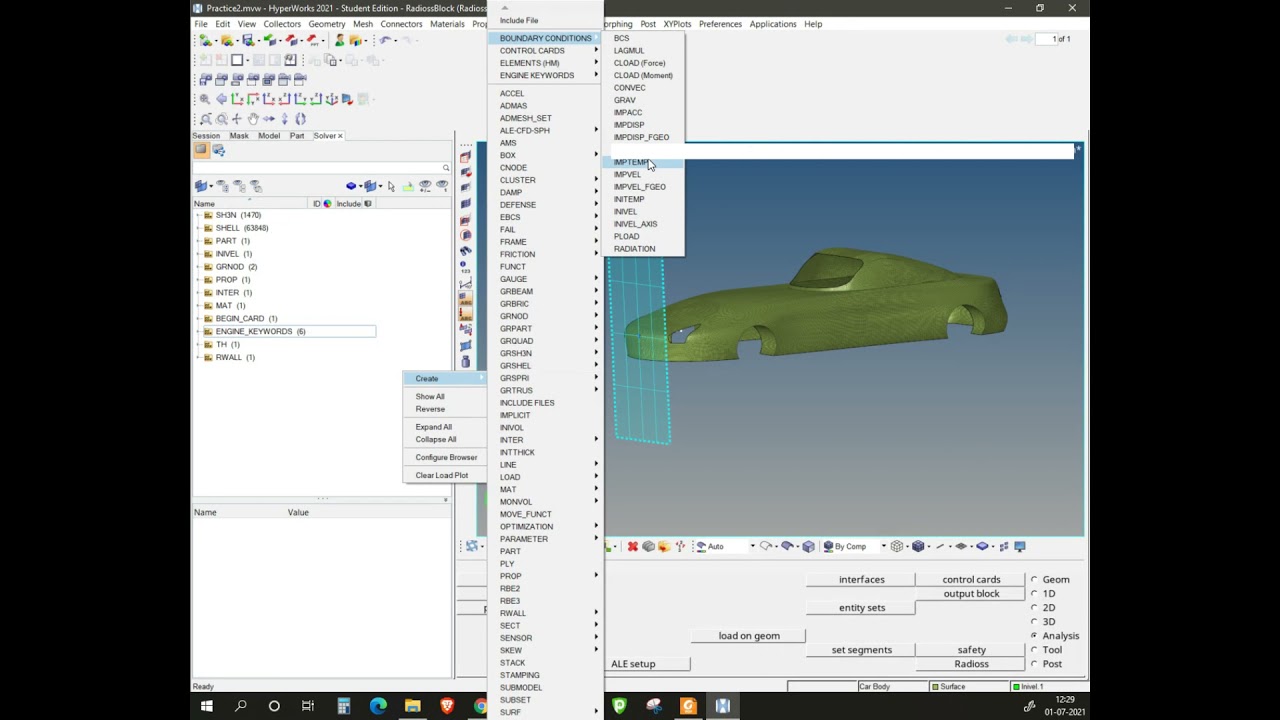Select the 1D radio button
The image size is (1280, 720).
1034,594
